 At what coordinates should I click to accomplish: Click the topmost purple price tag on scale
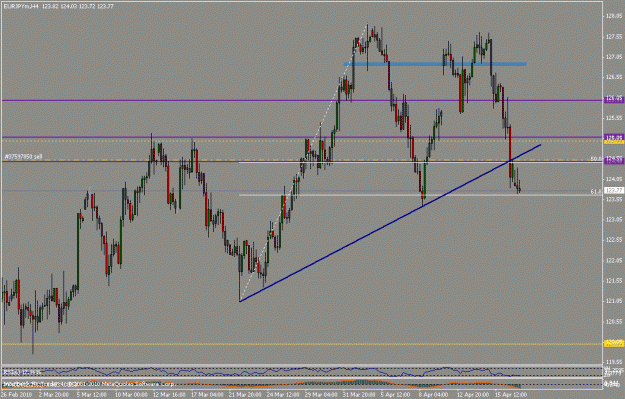pos(614,100)
